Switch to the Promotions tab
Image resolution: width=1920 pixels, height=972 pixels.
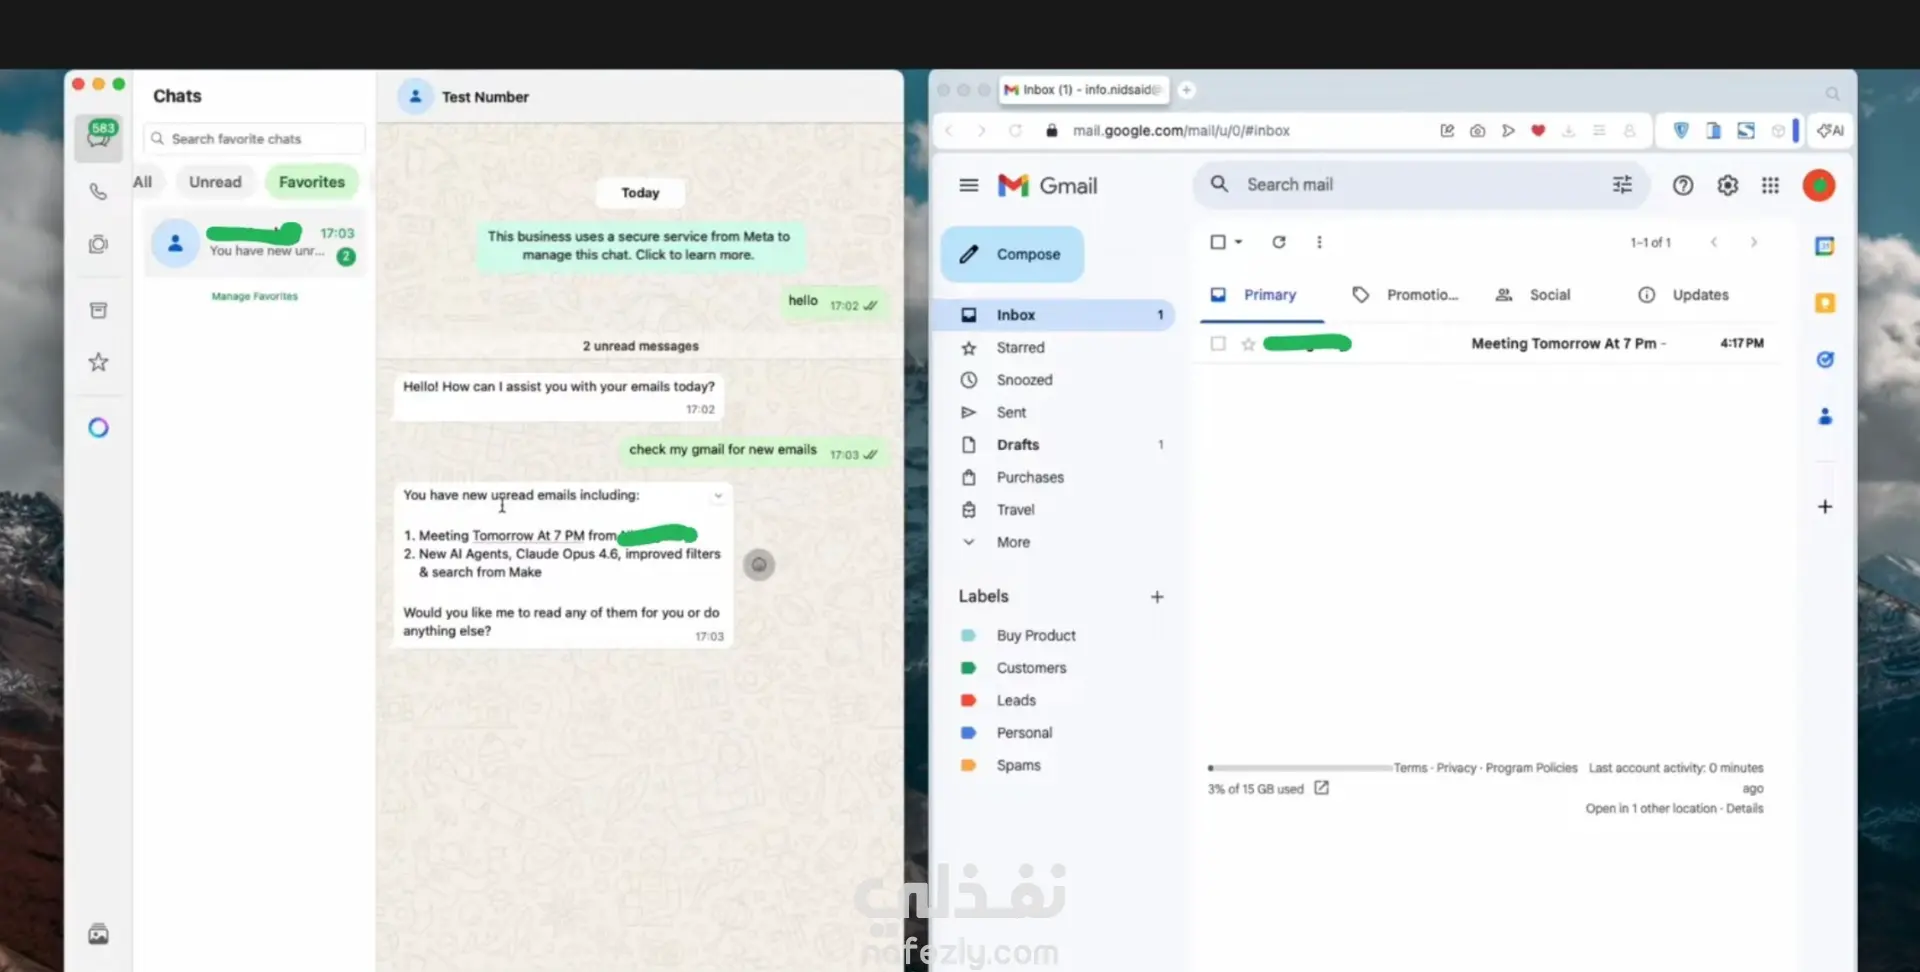[1405, 295]
